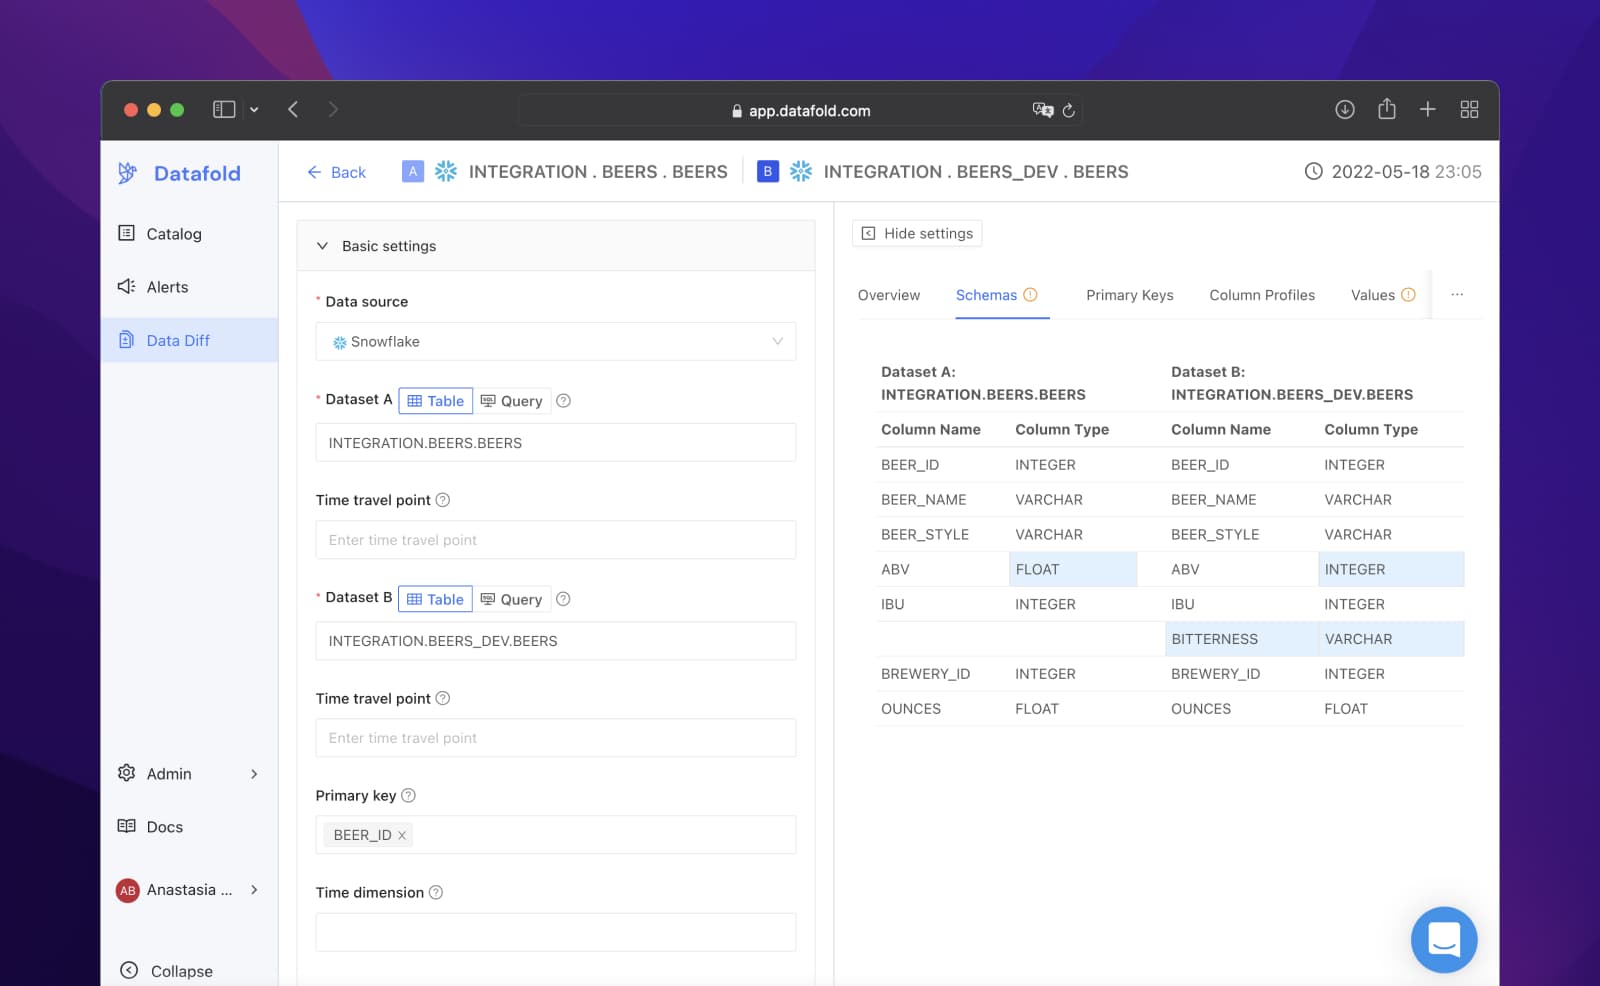Click the Safari share icon
The image size is (1600, 986).
click(1387, 109)
